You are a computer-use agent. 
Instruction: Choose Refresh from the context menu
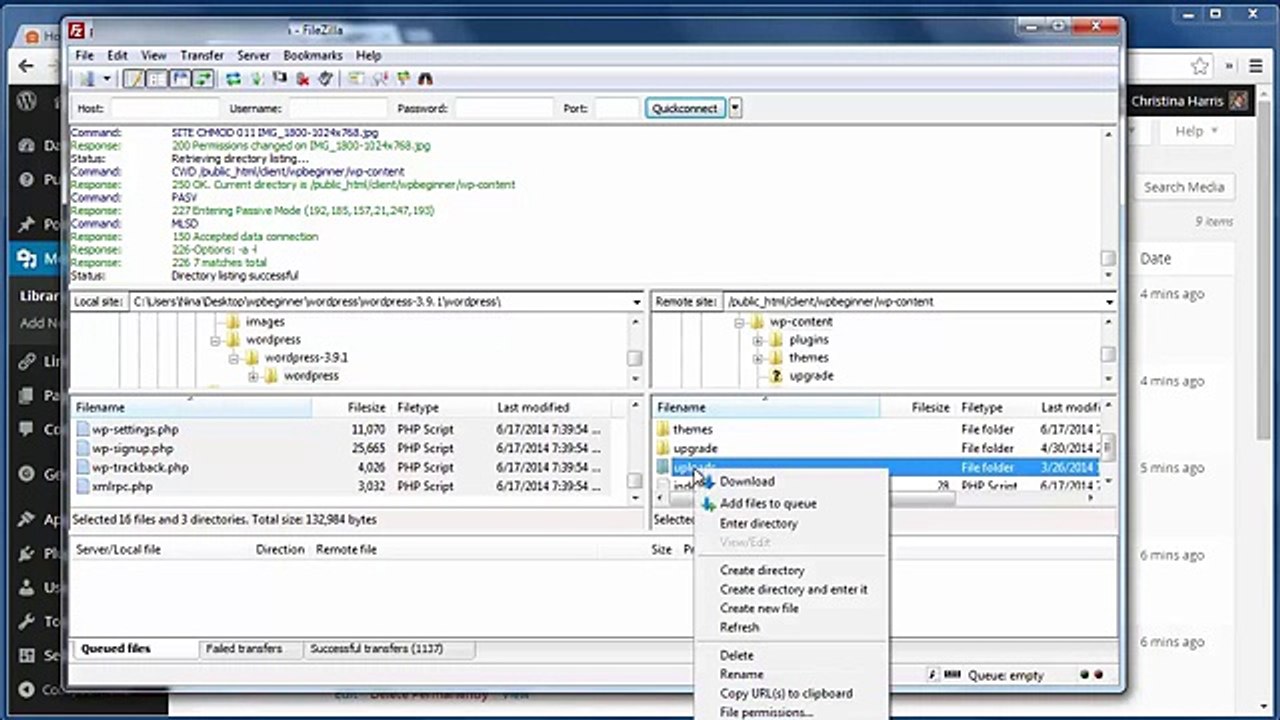tap(739, 627)
